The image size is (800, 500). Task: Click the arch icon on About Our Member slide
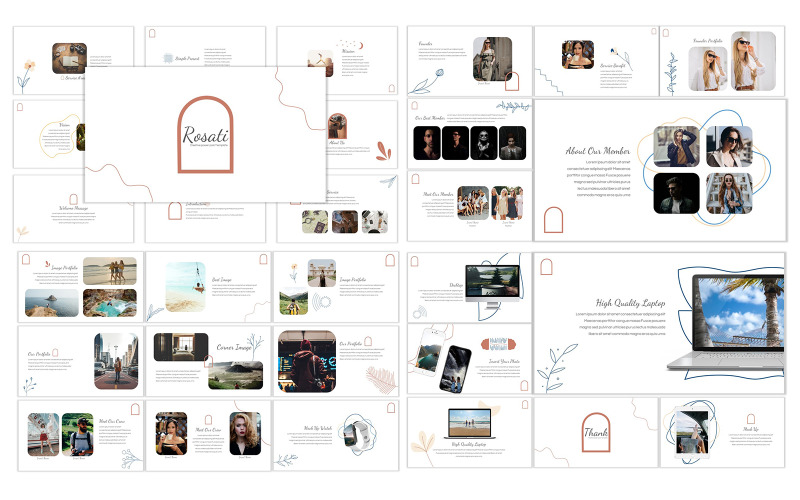coord(553,220)
